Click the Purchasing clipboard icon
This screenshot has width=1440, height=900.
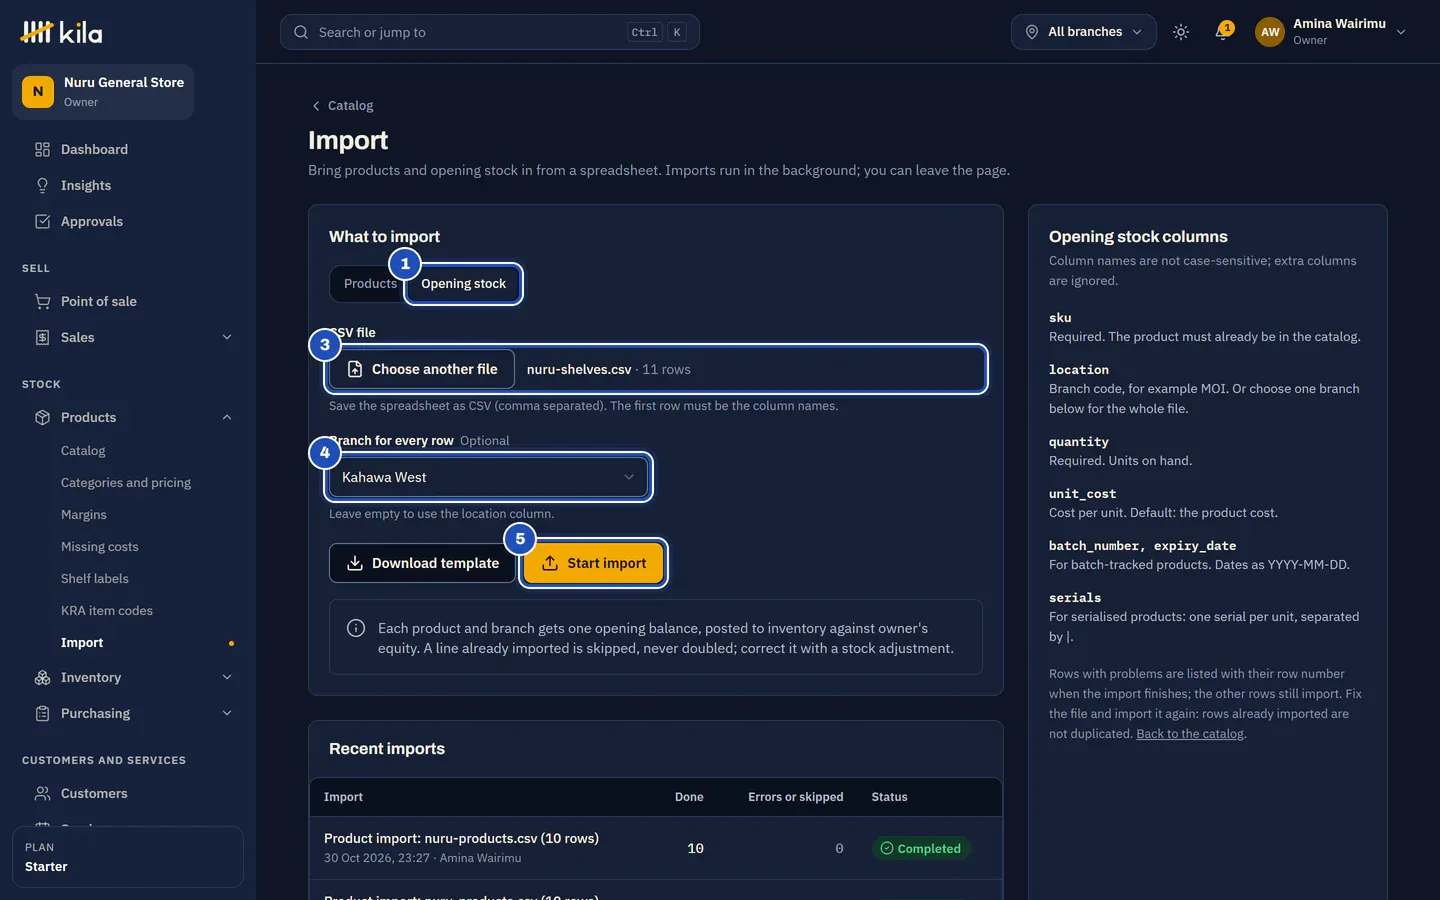[x=42, y=713]
